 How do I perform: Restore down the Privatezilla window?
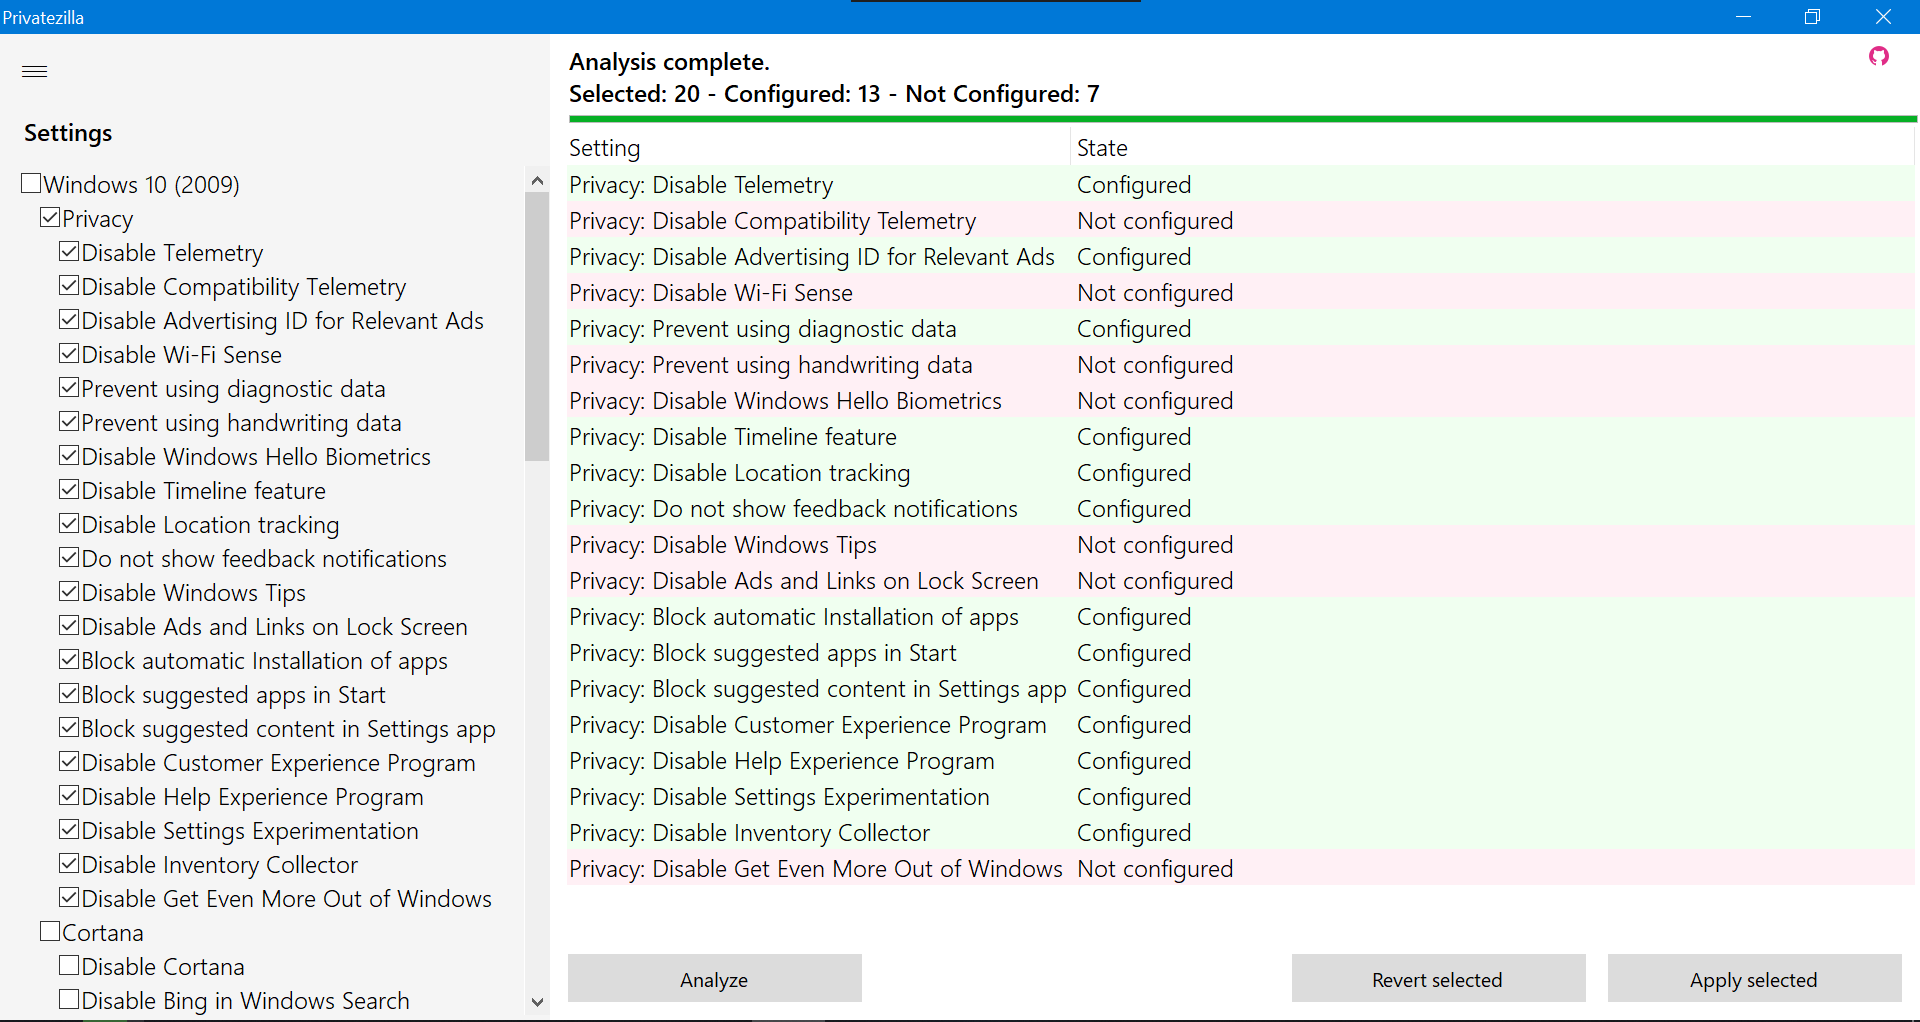click(1812, 17)
